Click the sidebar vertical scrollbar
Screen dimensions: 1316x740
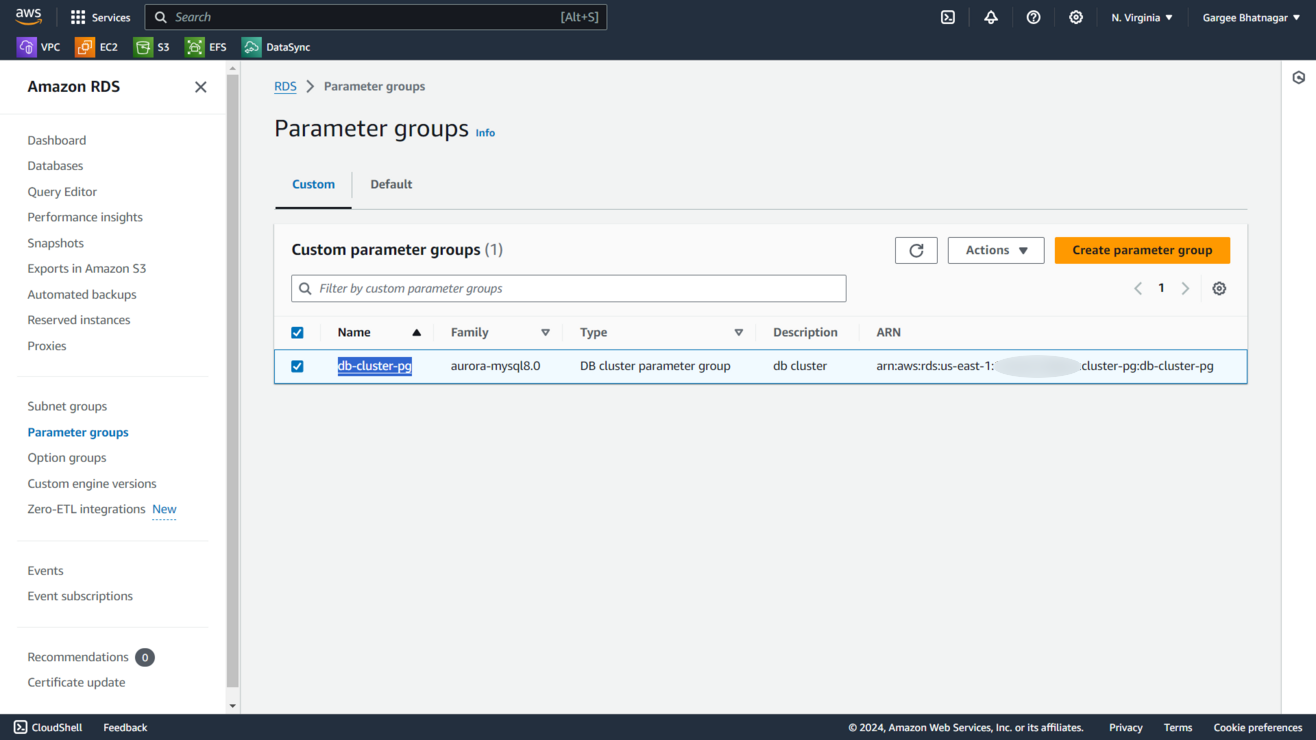[233, 380]
